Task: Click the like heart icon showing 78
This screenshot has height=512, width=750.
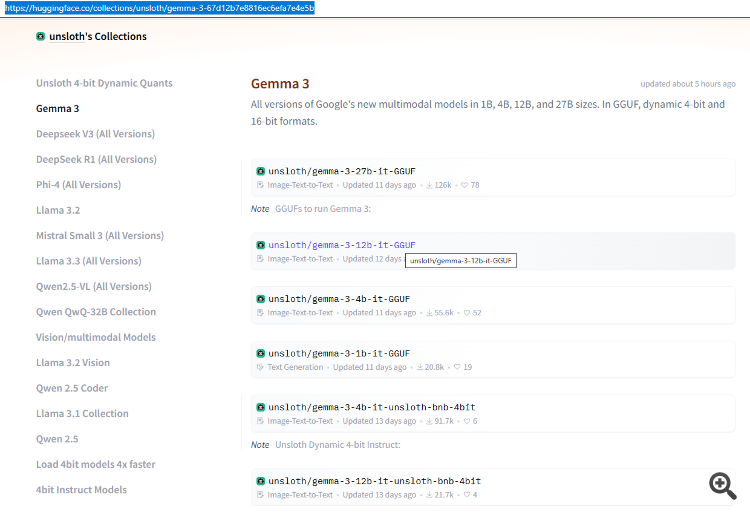Action: (464, 185)
